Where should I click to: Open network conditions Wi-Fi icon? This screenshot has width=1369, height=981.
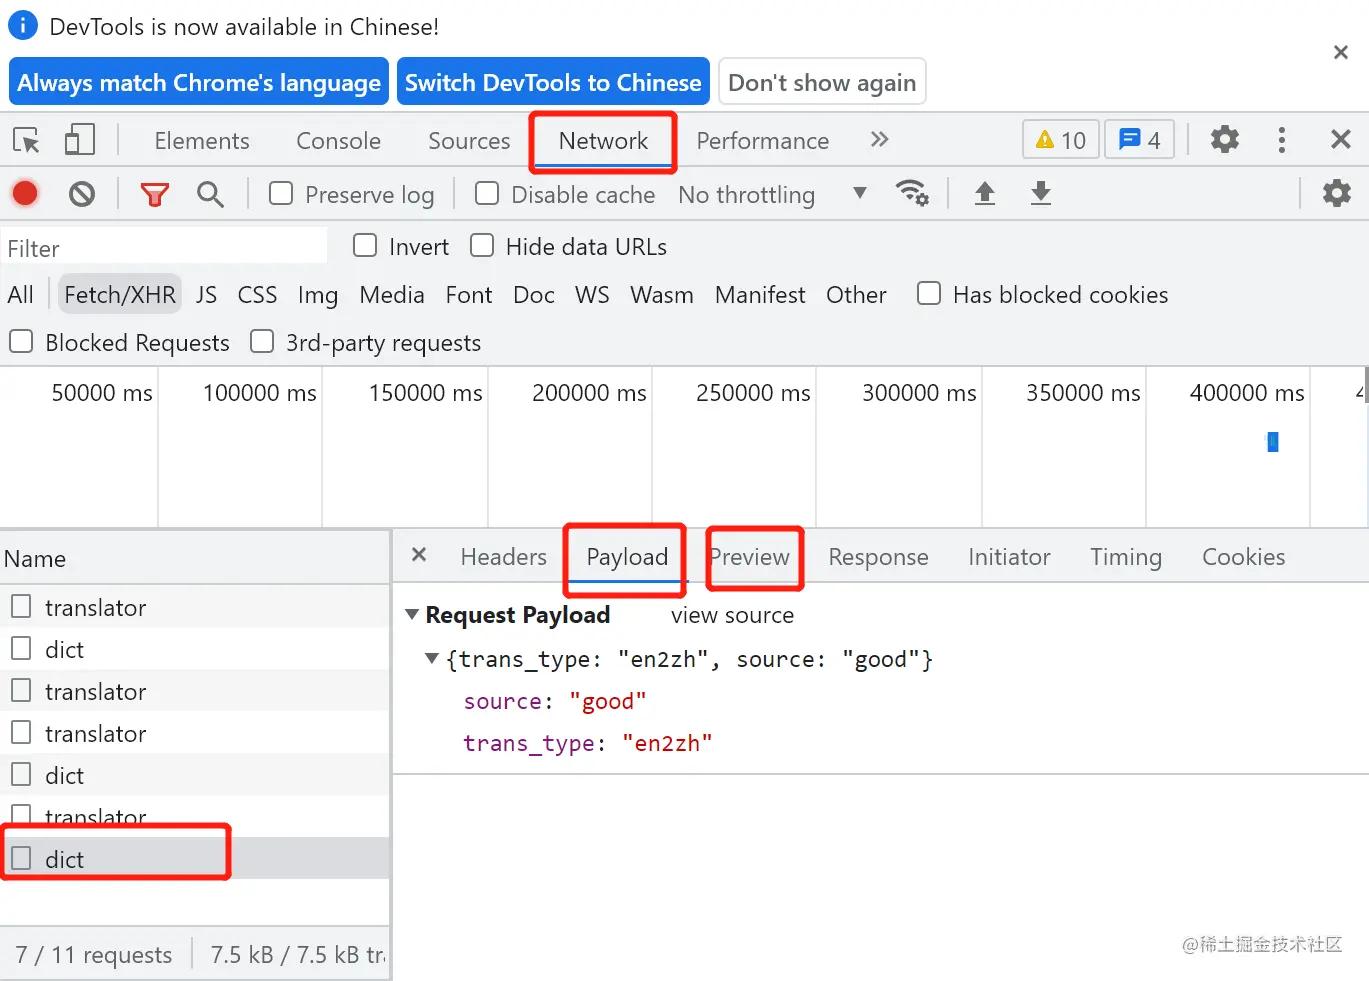click(912, 192)
